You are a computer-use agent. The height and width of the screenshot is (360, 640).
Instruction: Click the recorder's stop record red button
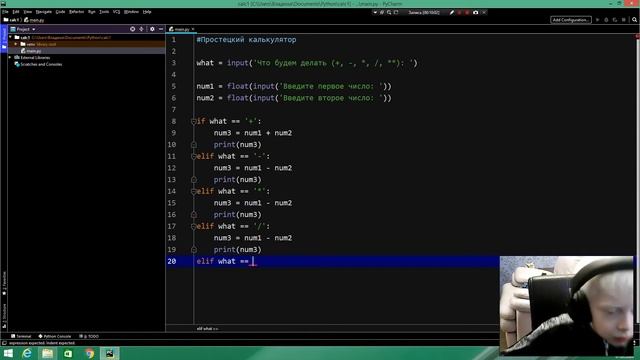tap(467, 12)
